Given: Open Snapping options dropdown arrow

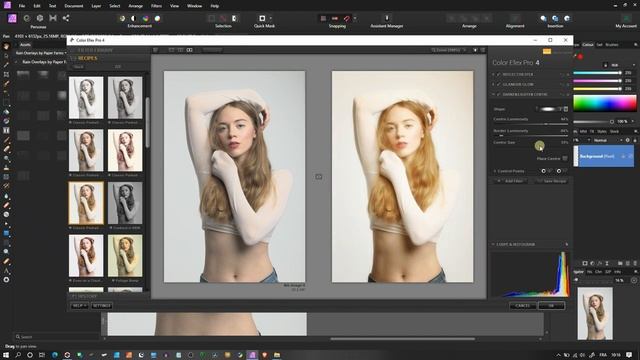Looking at the screenshot, I should (x=355, y=18).
